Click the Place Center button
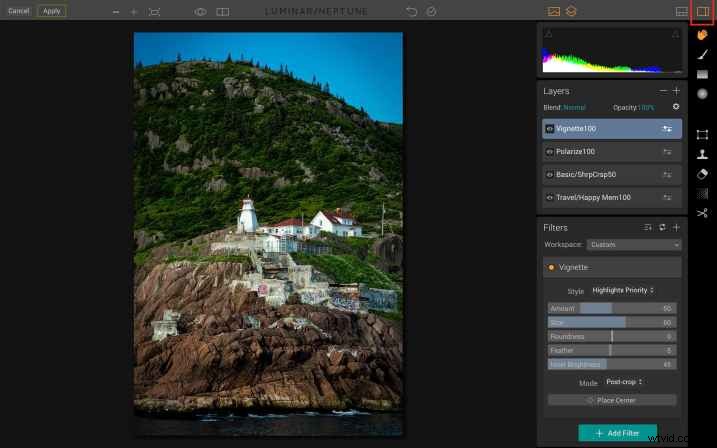Screen dimensions: 717x448 pyautogui.click(x=612, y=400)
